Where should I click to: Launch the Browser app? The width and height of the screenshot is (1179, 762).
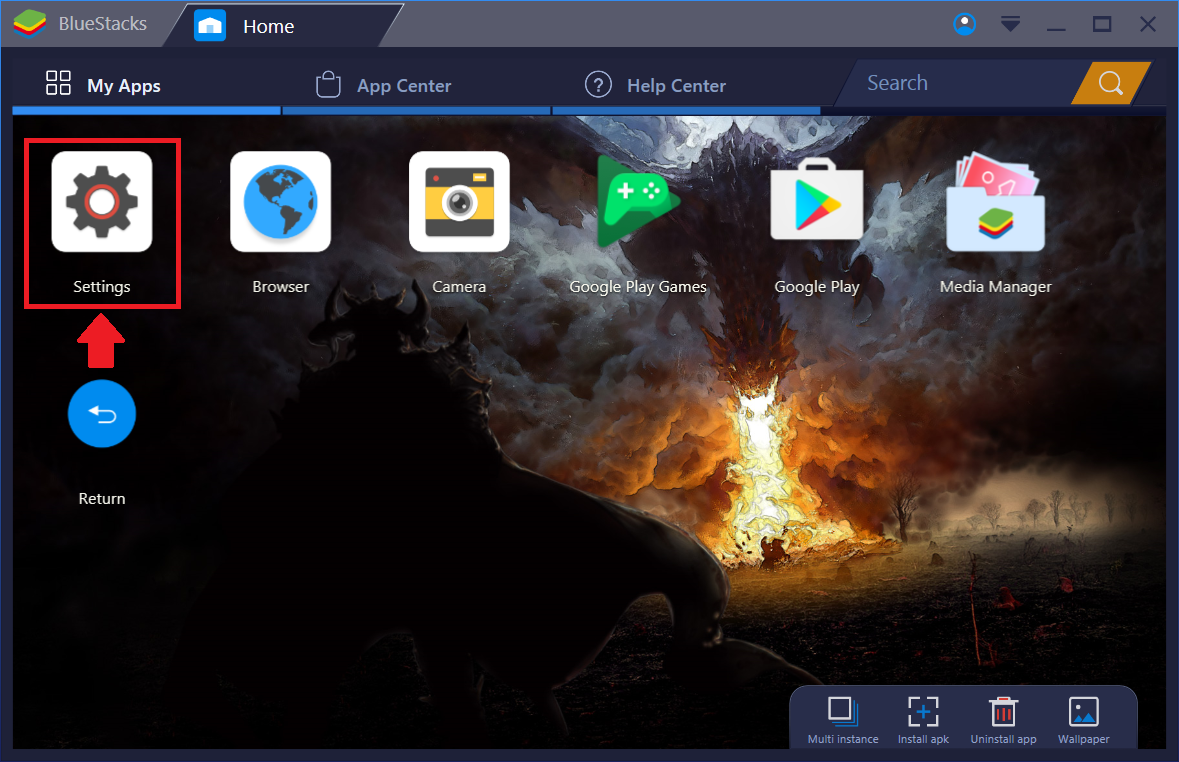(280, 202)
